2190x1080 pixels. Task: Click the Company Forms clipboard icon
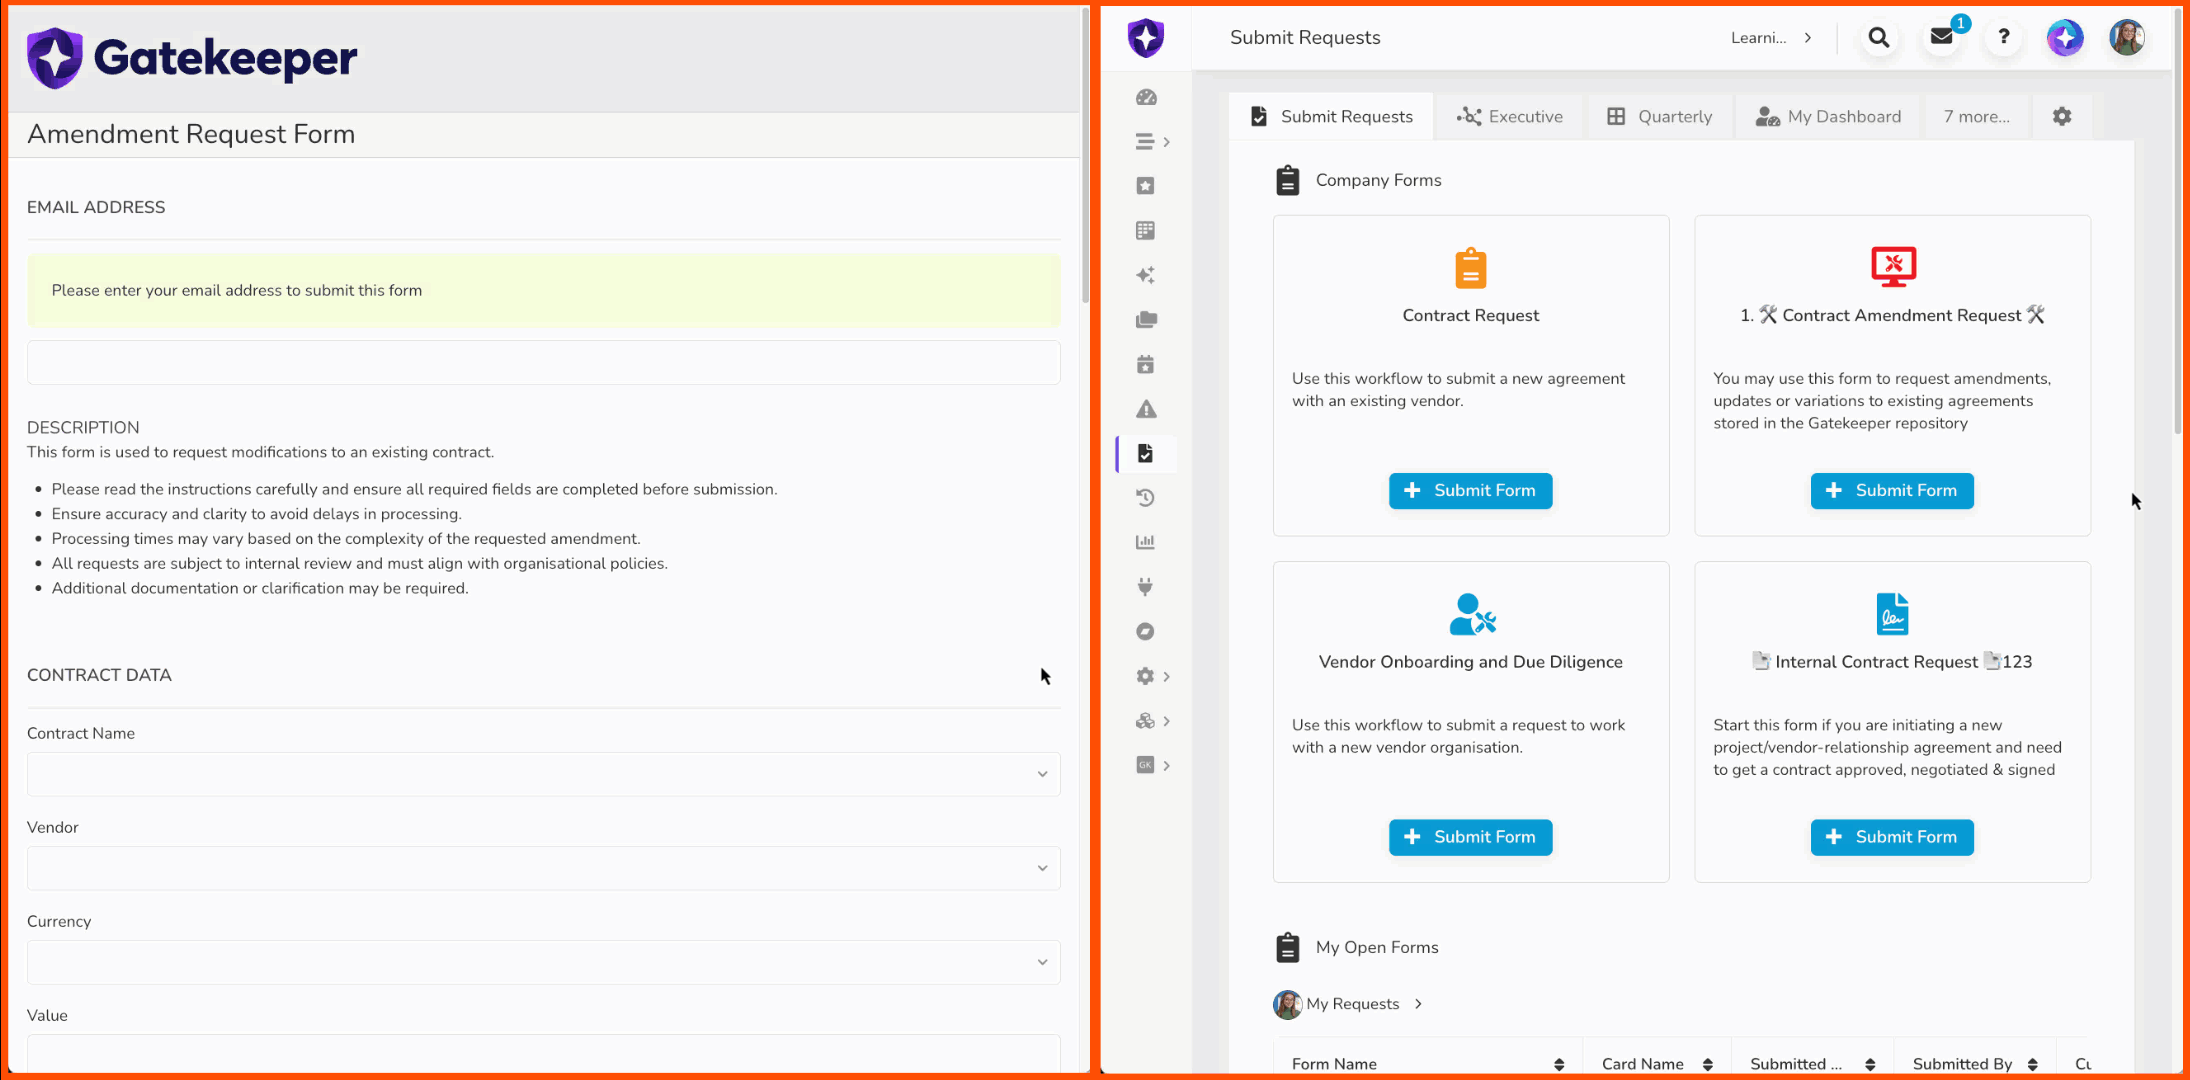pos(1288,180)
